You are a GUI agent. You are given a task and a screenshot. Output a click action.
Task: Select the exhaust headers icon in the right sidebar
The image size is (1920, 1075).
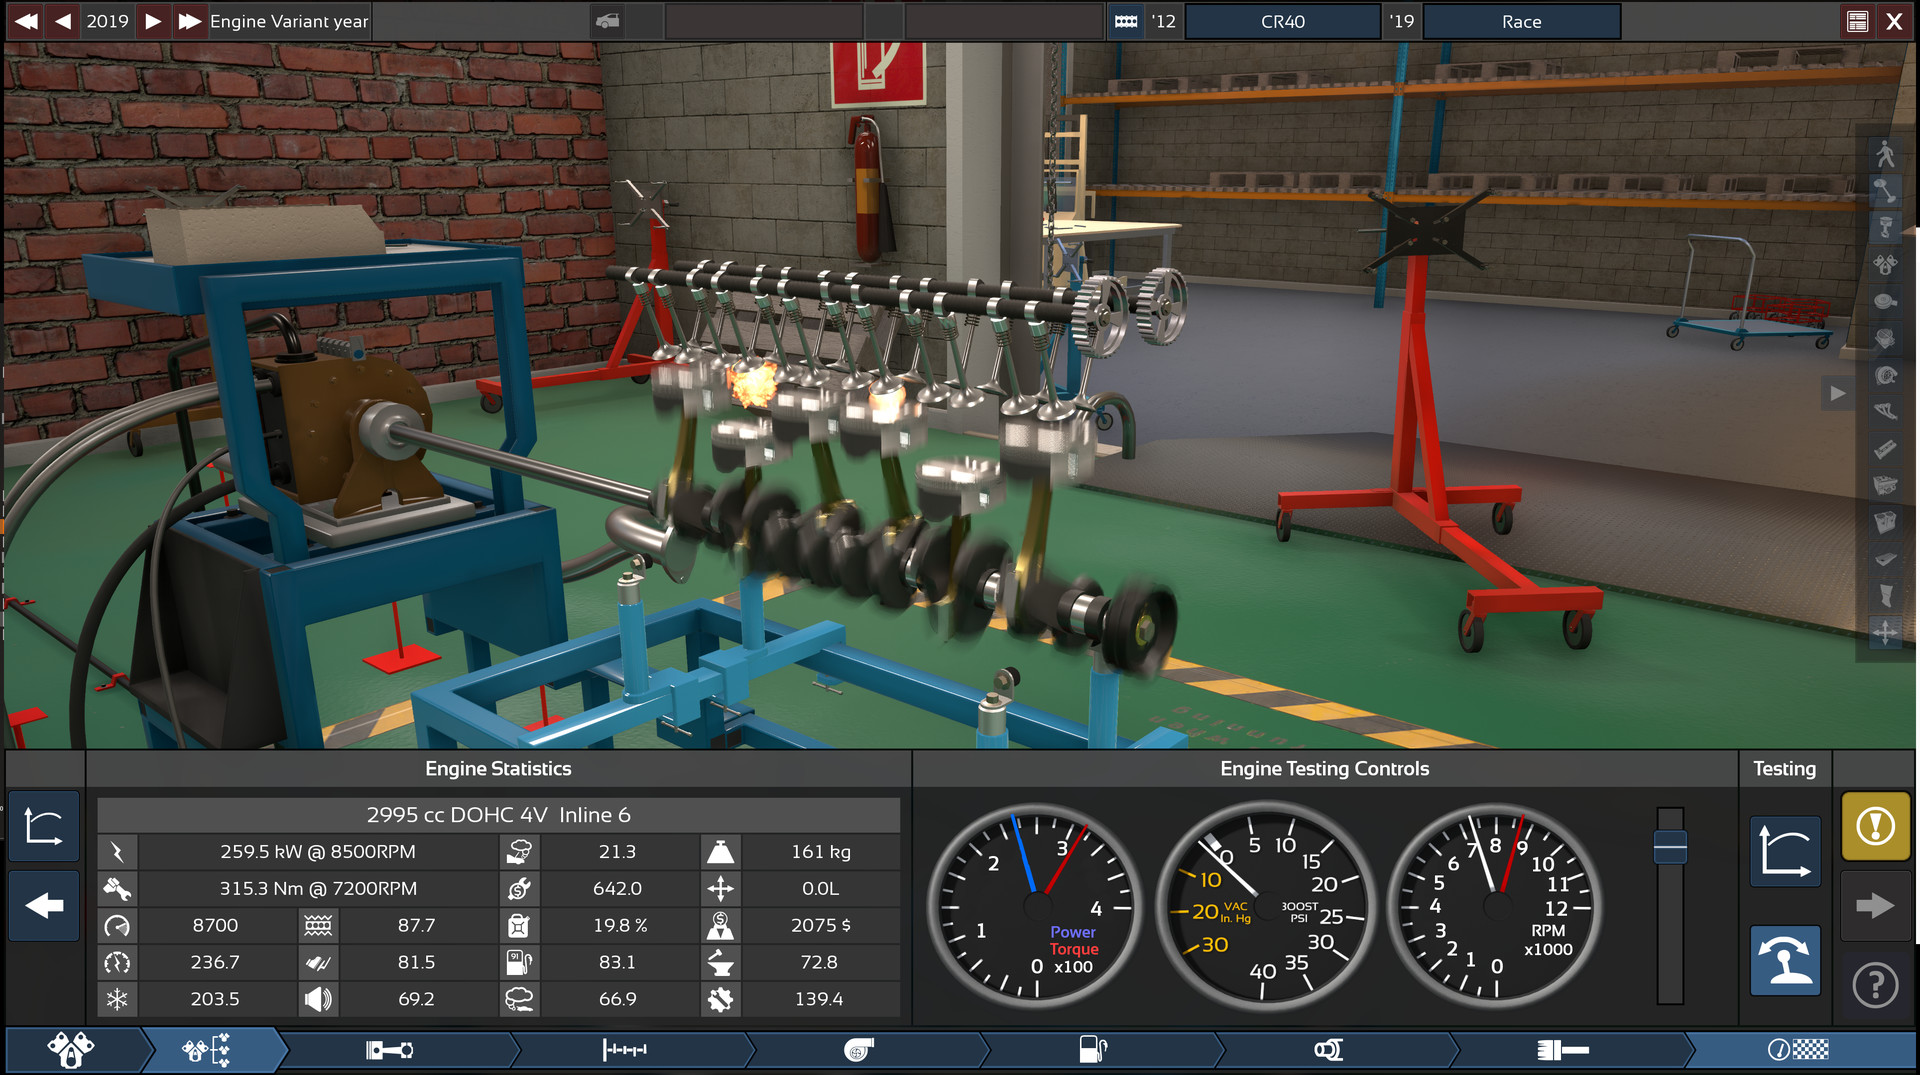coord(1885,410)
